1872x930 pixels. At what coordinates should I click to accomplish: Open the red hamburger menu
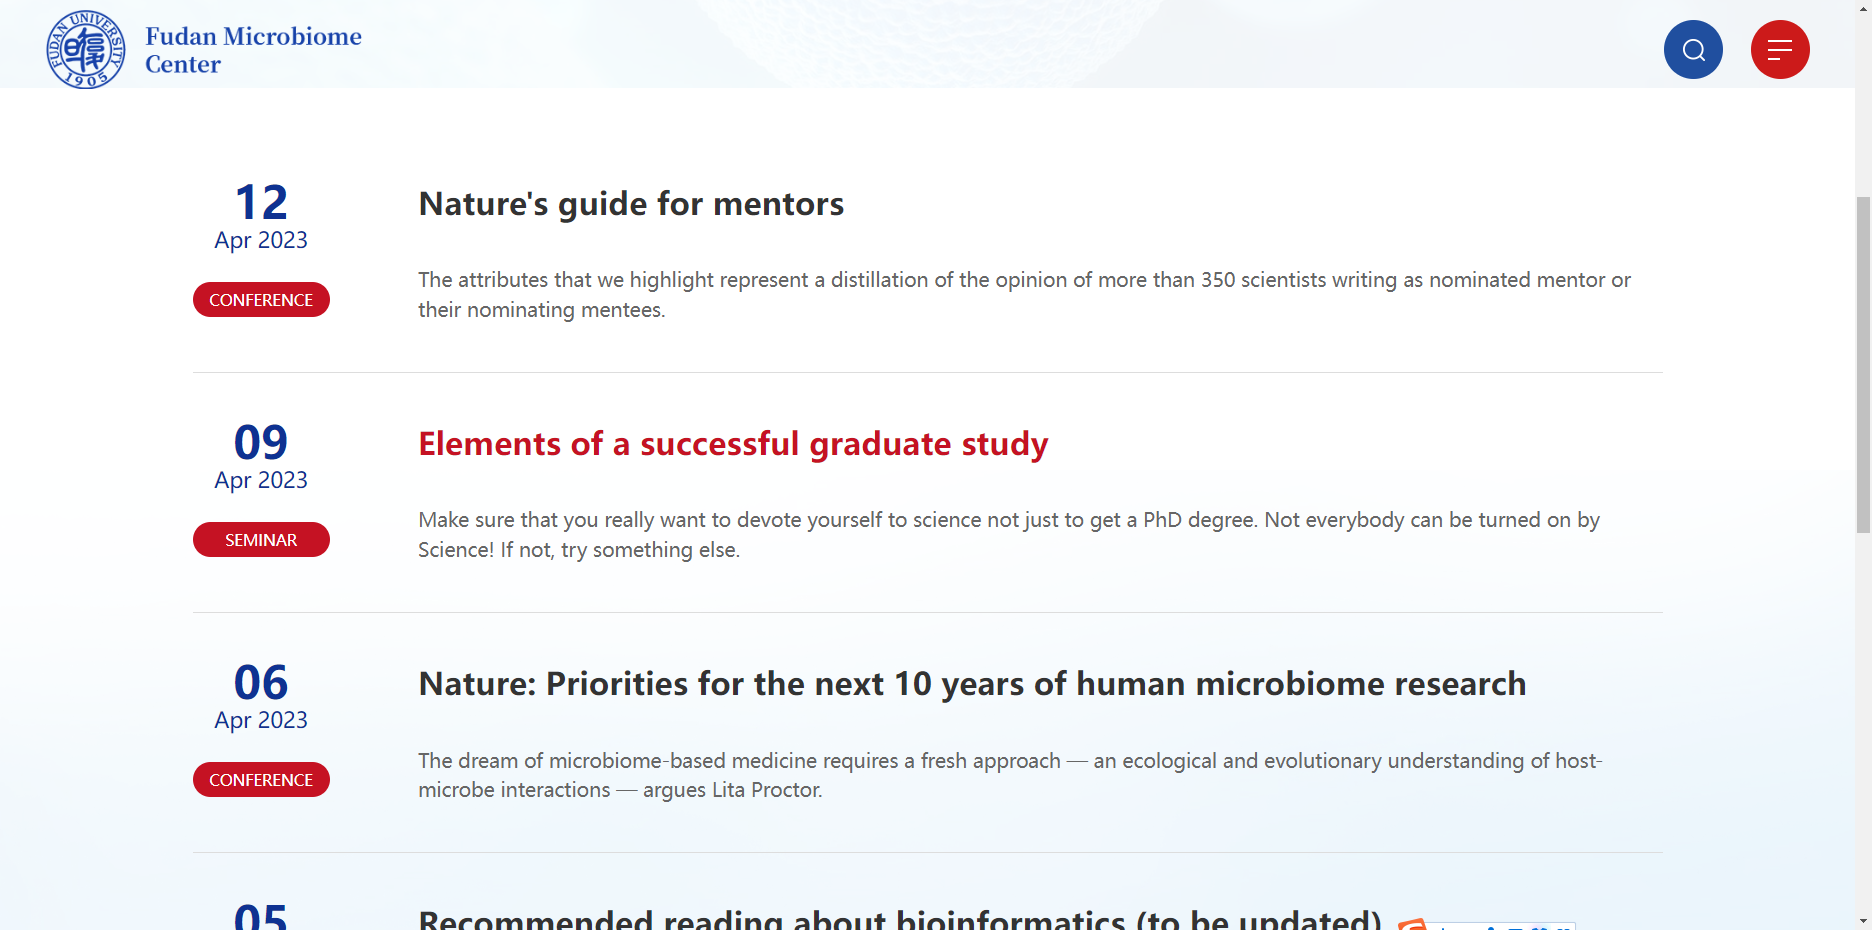[1780, 49]
